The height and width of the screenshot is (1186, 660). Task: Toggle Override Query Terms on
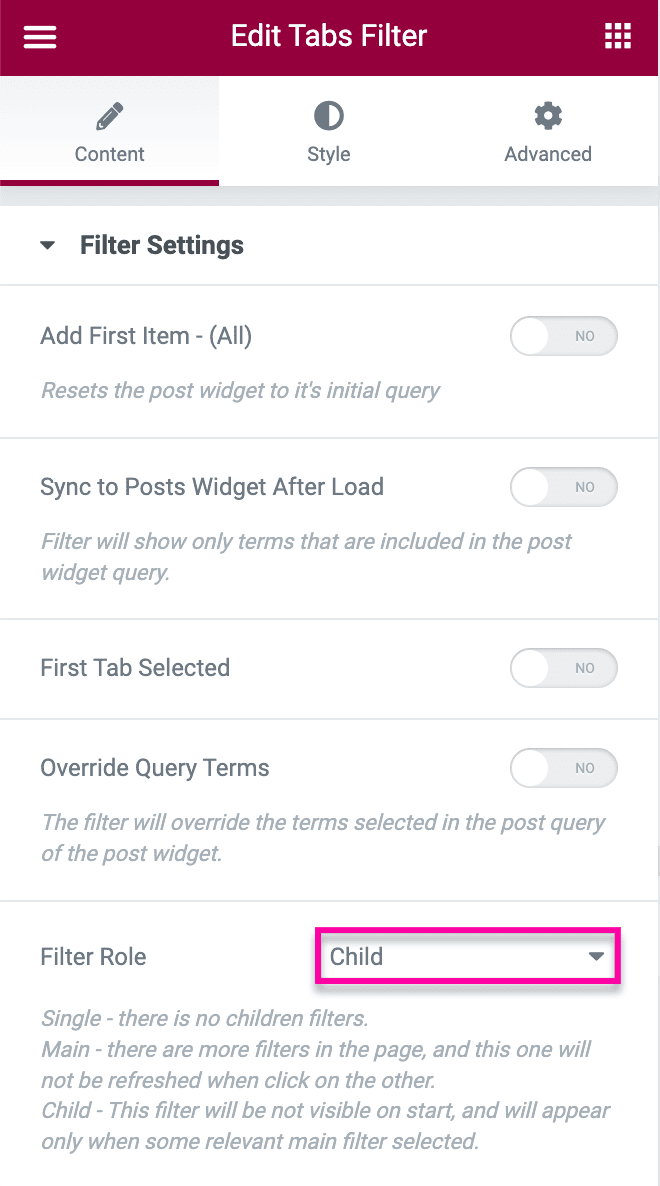point(564,768)
